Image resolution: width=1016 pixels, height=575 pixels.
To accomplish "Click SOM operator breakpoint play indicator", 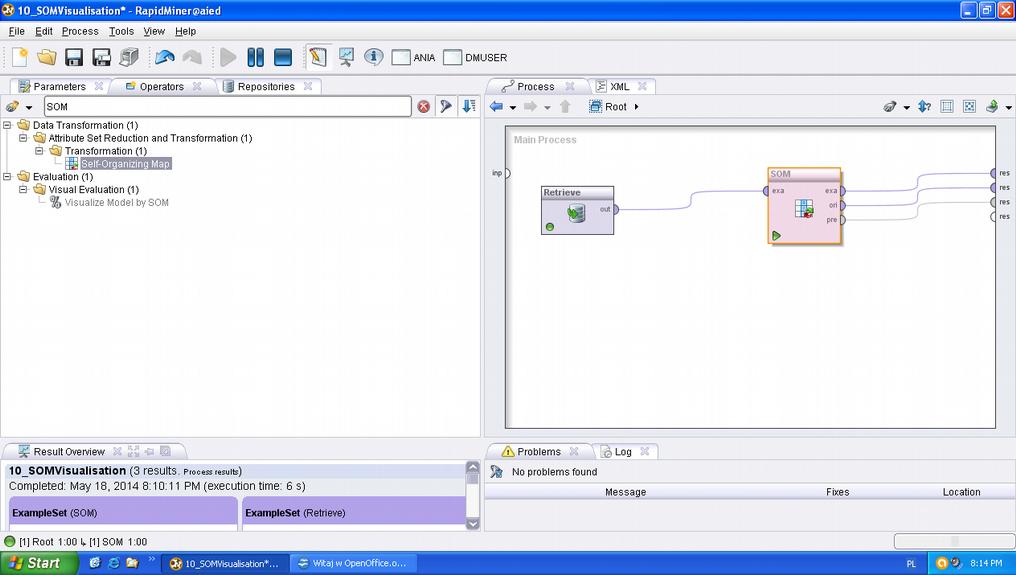I will 776,235.
